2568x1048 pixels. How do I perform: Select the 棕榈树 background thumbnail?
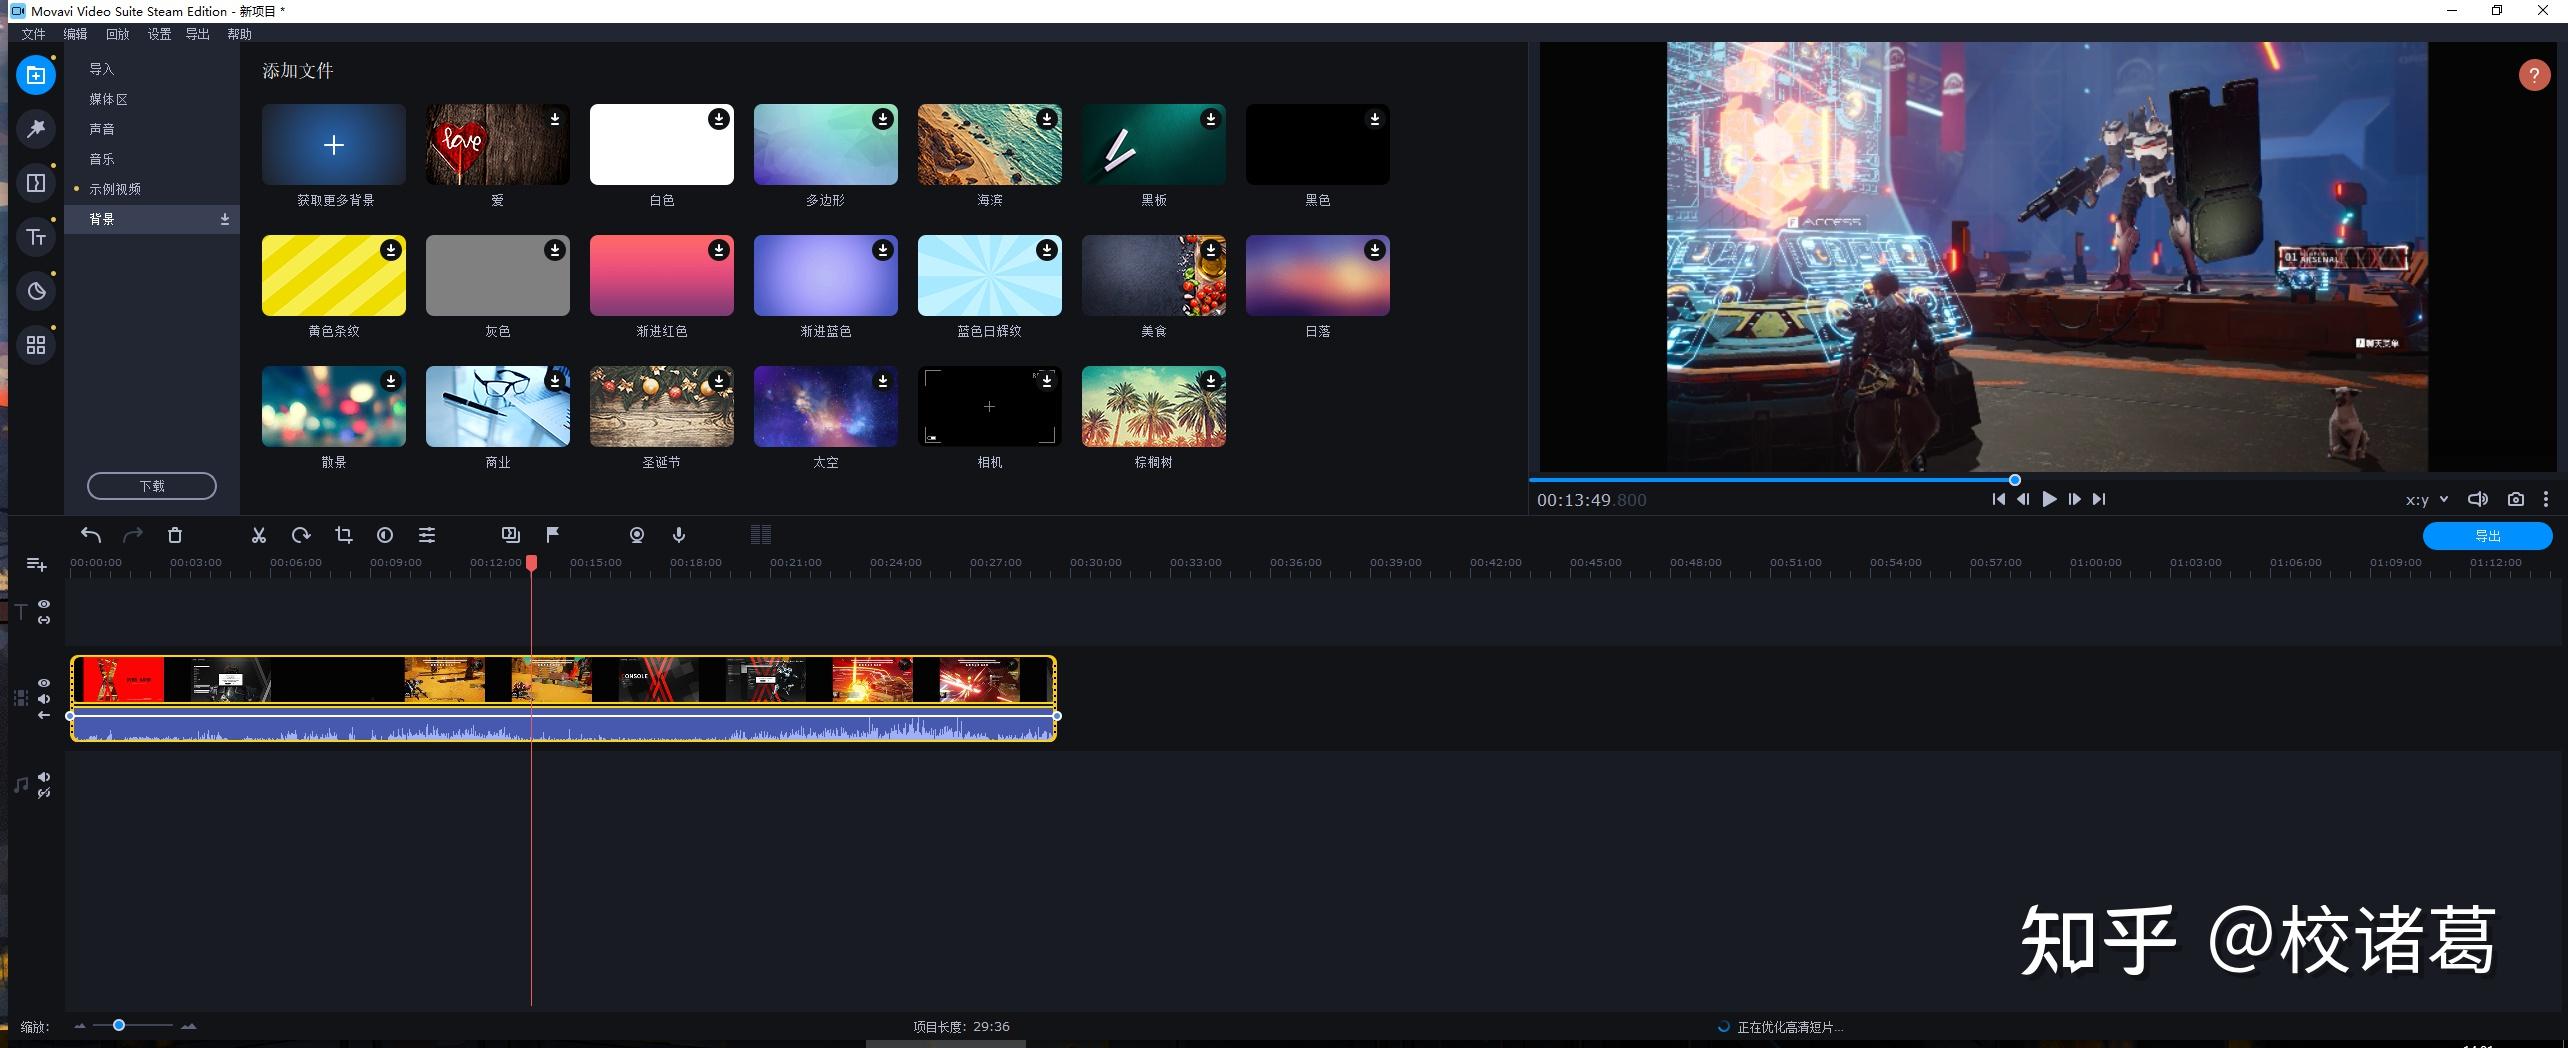1154,407
